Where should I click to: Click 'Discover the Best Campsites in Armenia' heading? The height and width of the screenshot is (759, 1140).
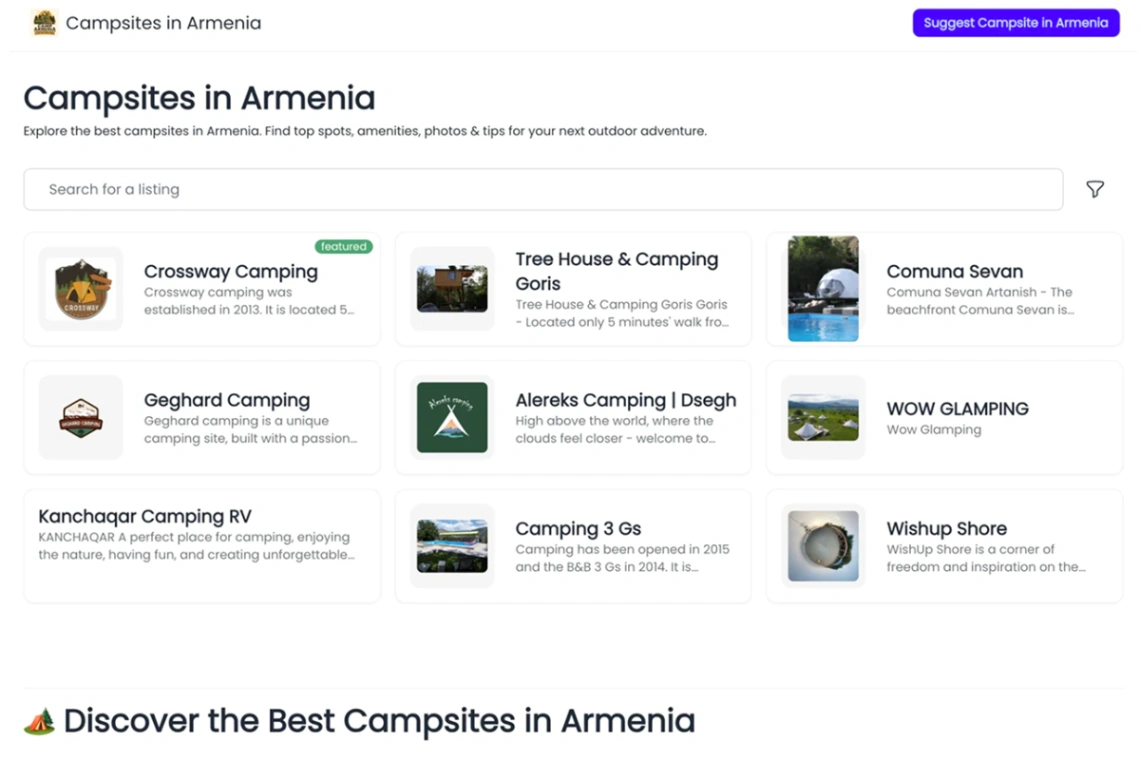(x=379, y=721)
